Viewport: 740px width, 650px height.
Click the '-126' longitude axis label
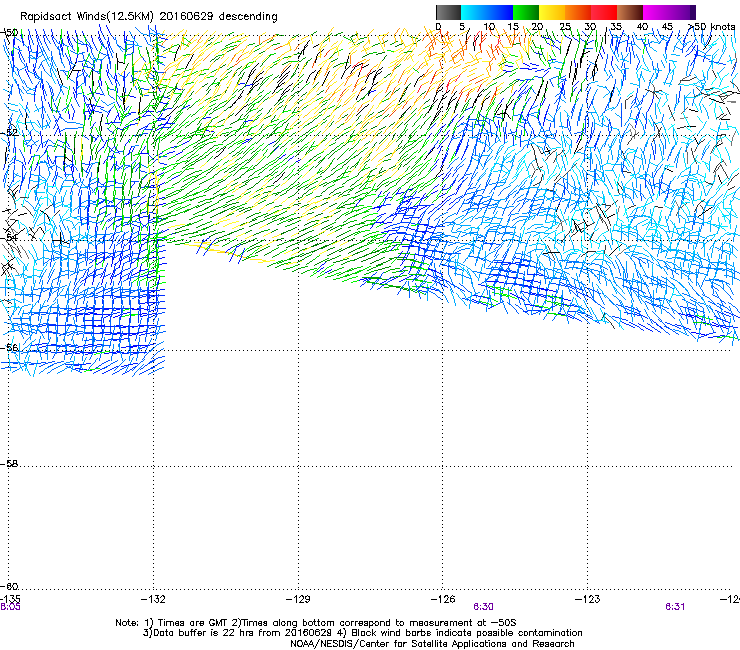(x=443, y=599)
